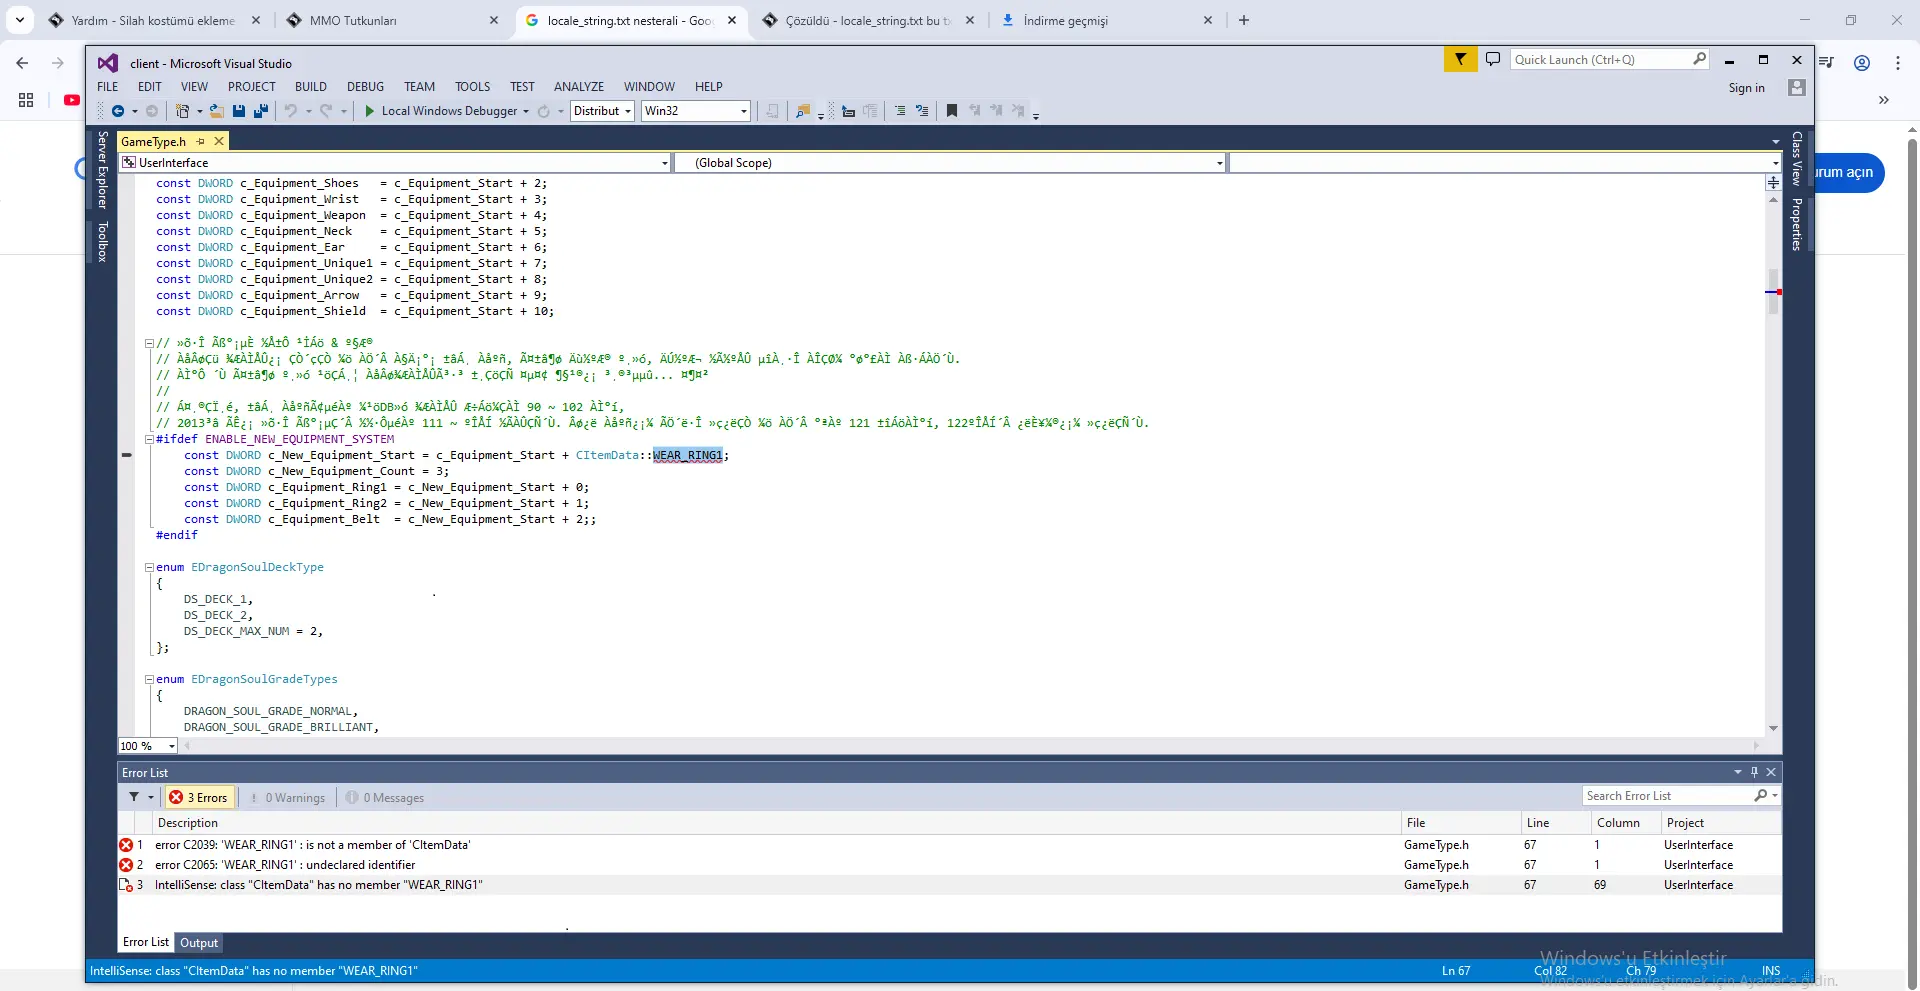
Task: Click the Quick Launch search magnifier
Action: 1699,59
